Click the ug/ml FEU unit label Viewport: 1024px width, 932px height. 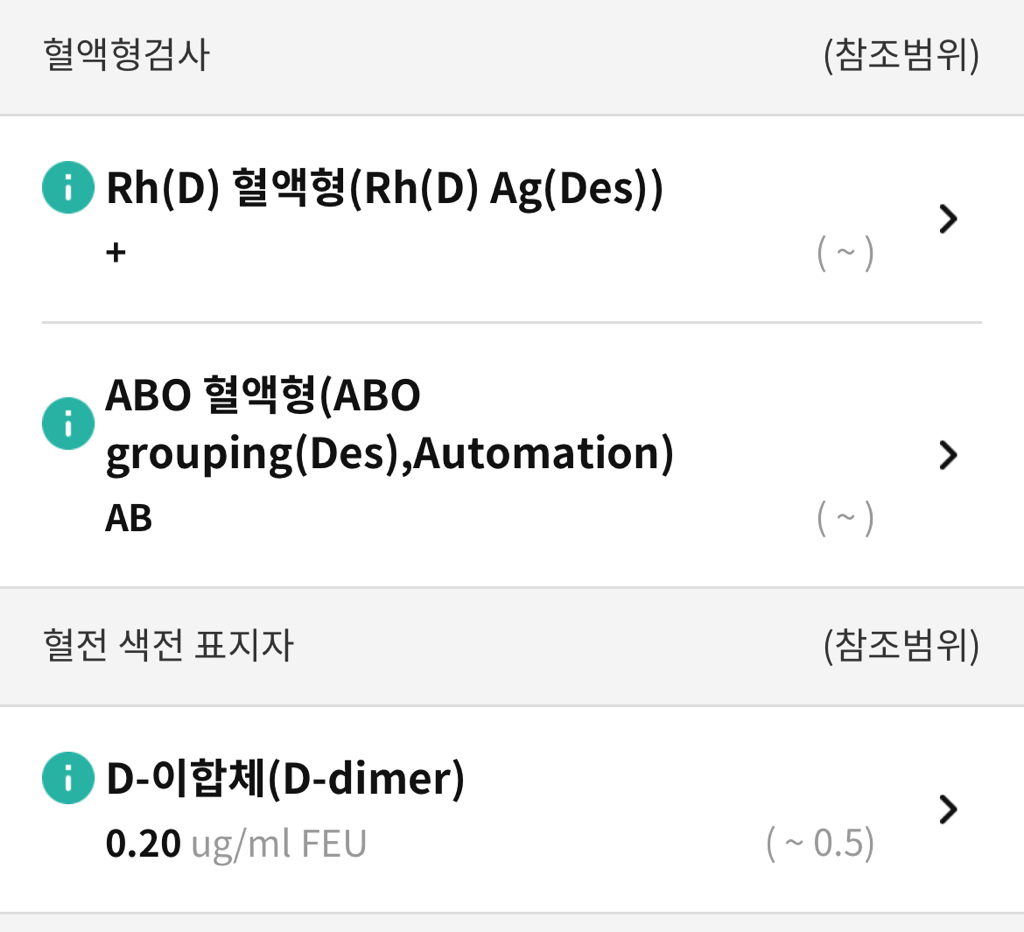tap(279, 844)
